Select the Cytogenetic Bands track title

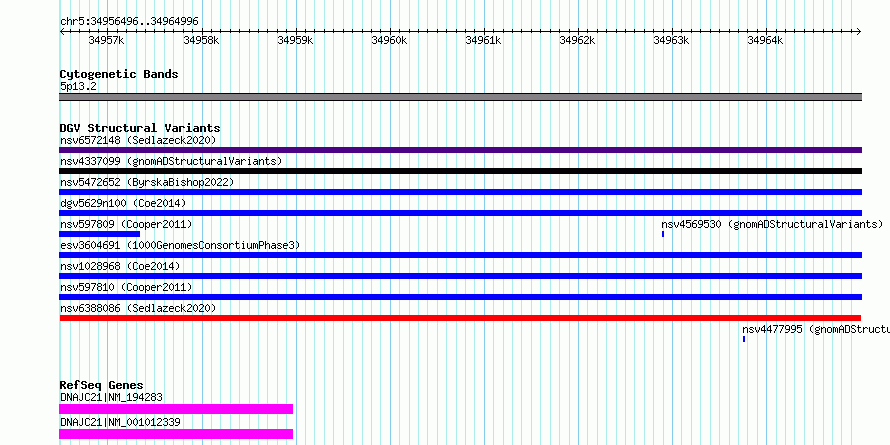119,74
